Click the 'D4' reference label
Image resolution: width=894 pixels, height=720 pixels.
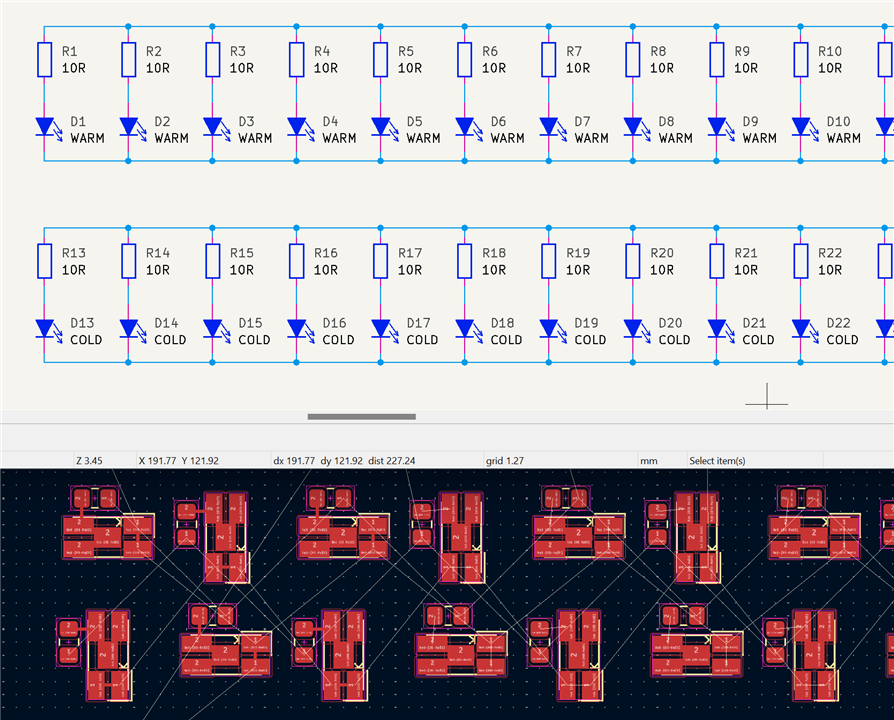(330, 121)
